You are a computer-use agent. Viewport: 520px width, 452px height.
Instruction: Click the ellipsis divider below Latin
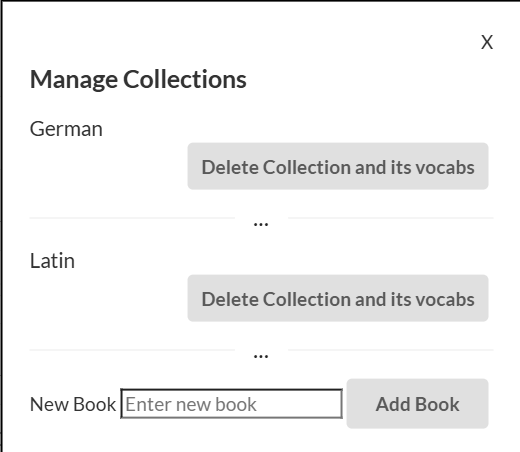(x=261, y=356)
